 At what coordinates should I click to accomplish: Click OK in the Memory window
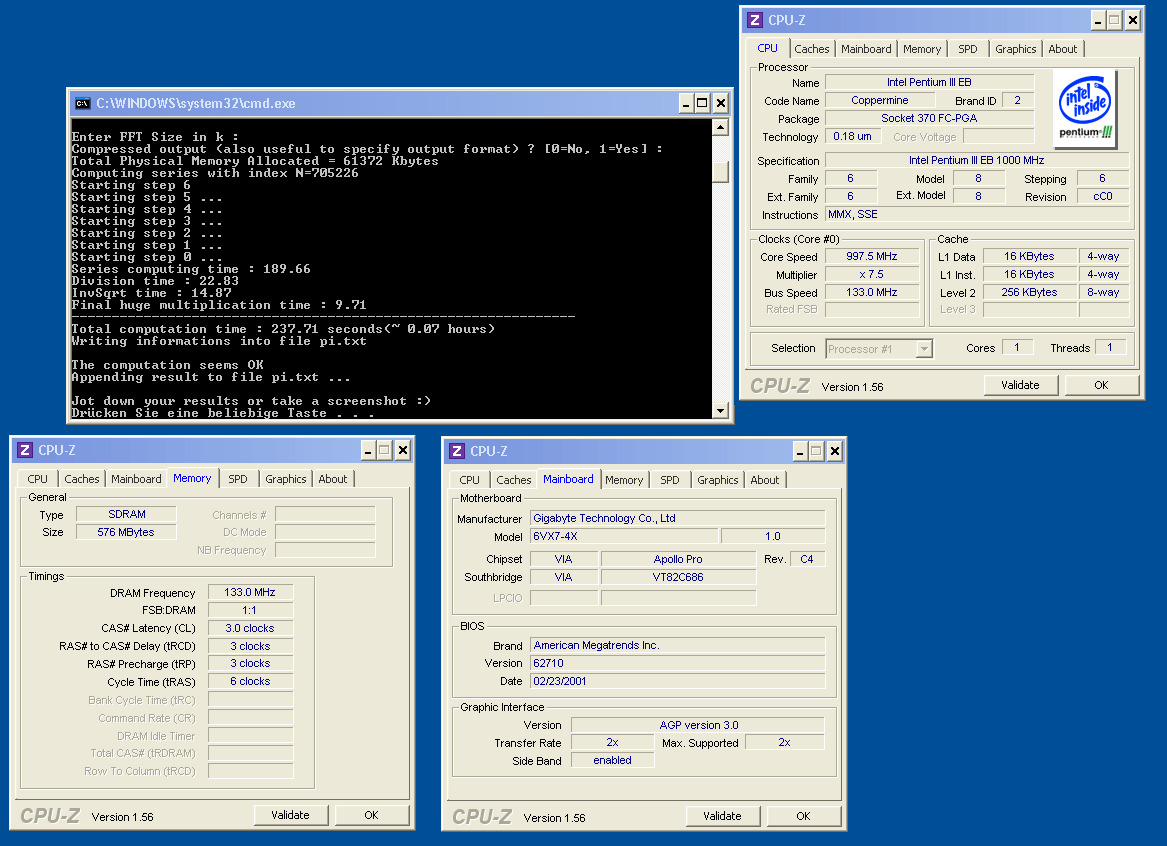pos(371,815)
